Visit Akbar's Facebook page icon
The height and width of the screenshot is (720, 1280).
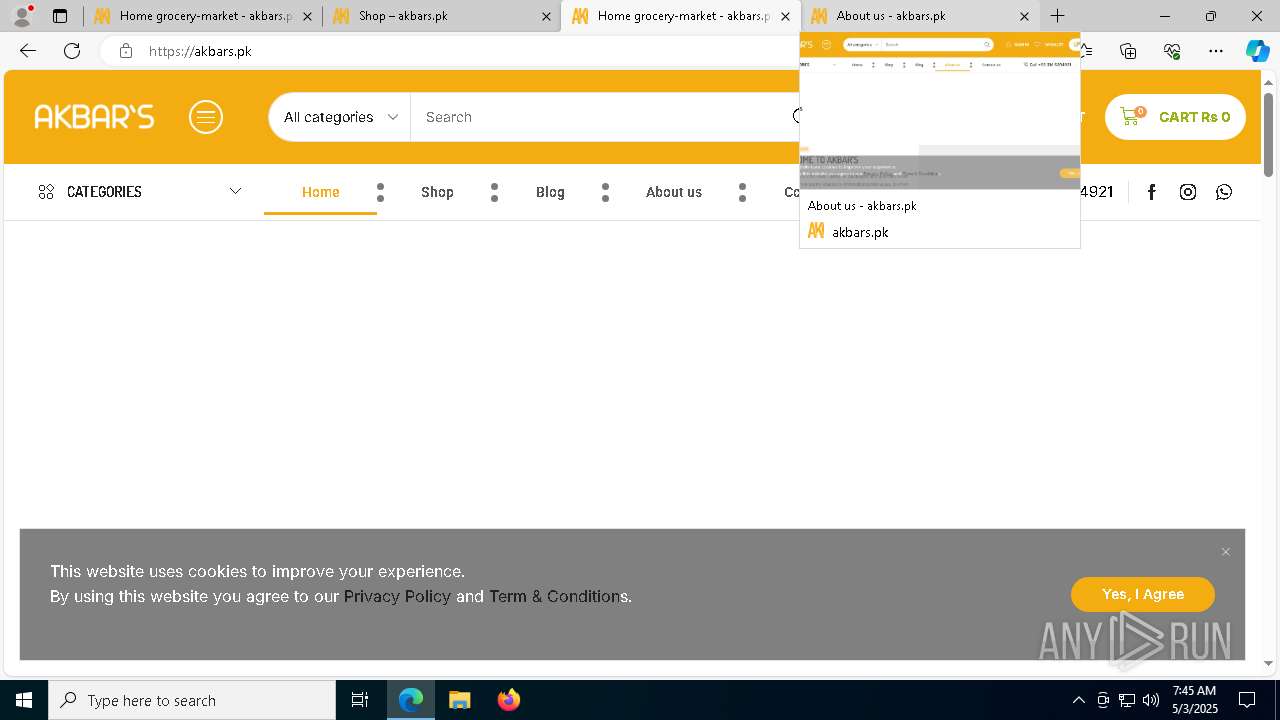pyautogui.click(x=1151, y=192)
